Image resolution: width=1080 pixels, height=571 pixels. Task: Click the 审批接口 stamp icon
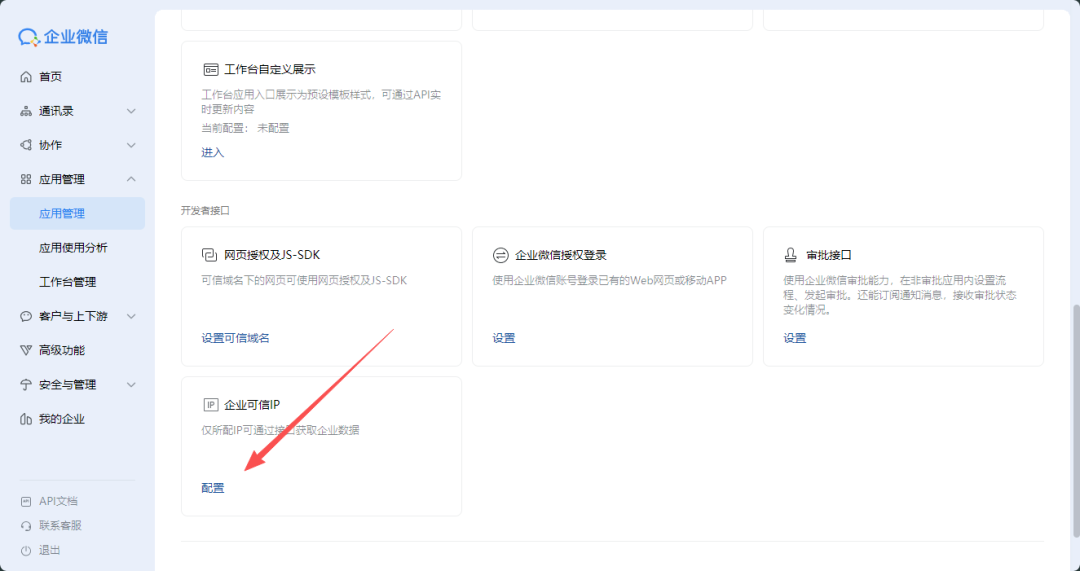791,255
